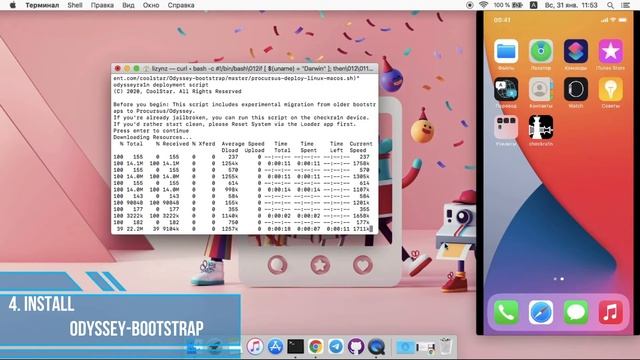Screen dimensions: 640x360
Task: Launch the Watch app on iPhone
Action: 576,89
